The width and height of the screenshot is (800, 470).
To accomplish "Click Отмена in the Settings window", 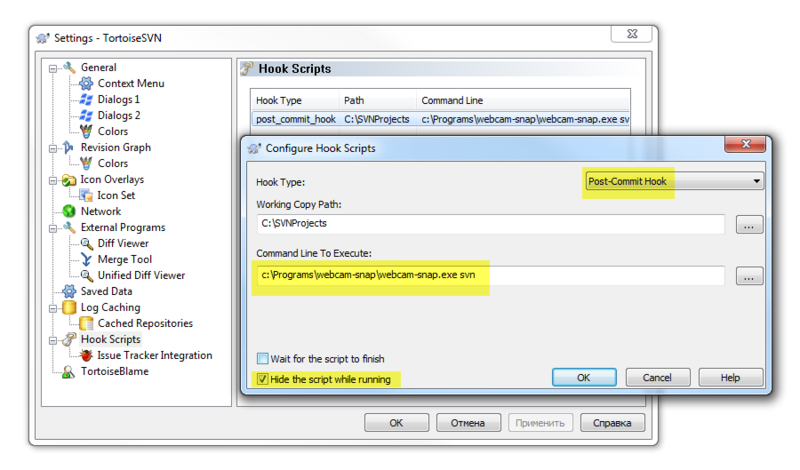I will coord(468,423).
